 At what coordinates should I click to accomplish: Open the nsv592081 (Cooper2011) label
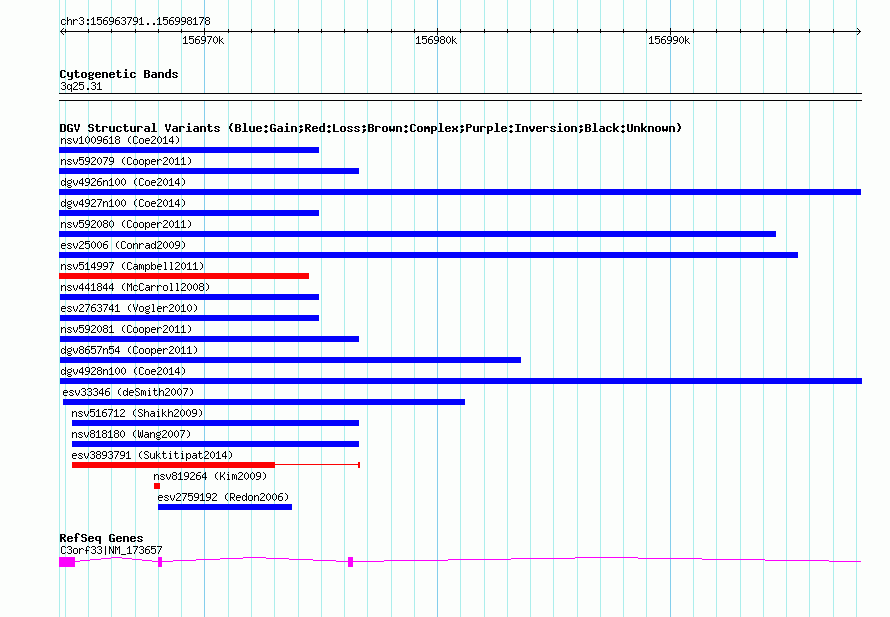click(126, 329)
